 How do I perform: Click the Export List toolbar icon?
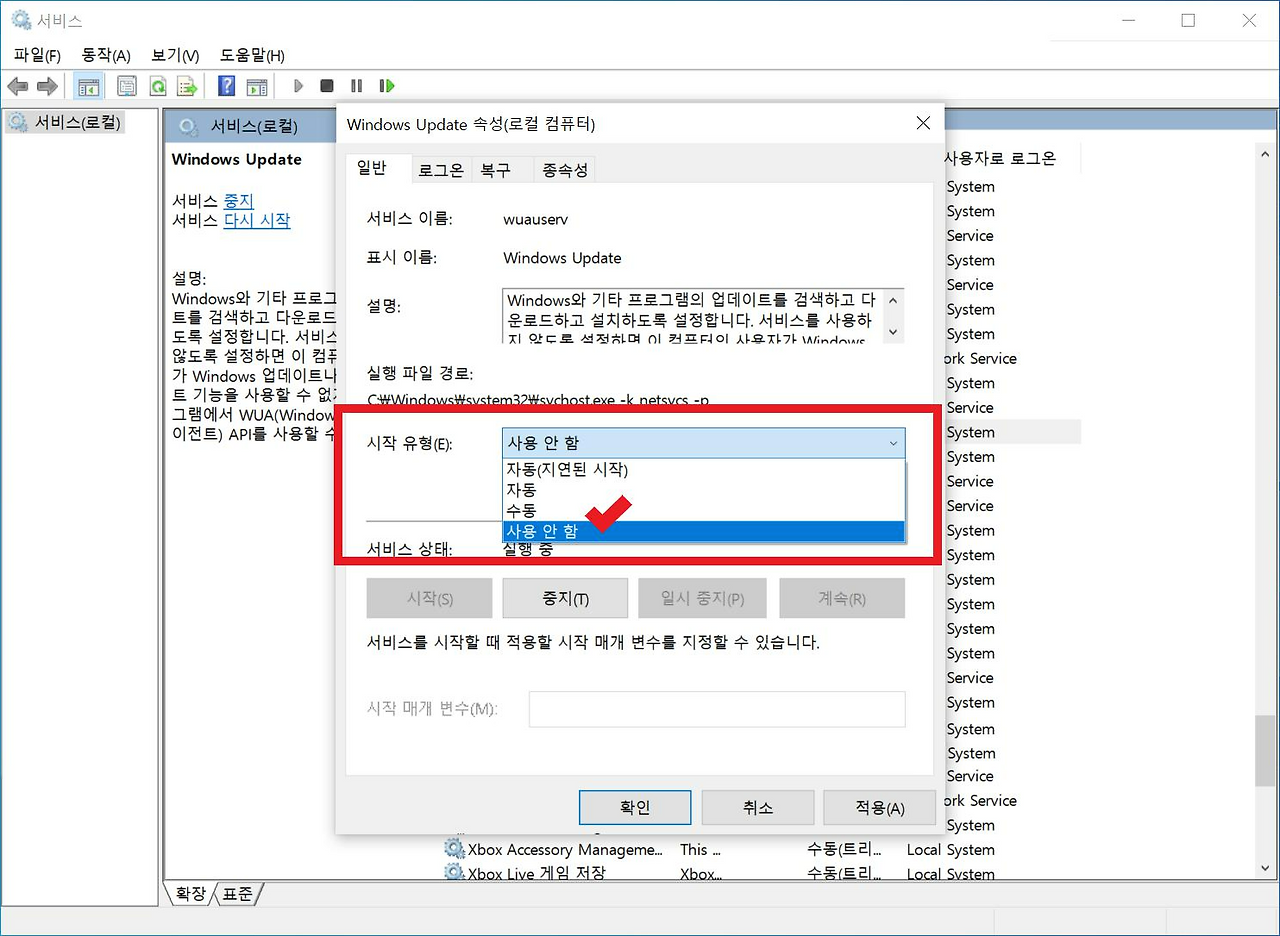(x=187, y=86)
